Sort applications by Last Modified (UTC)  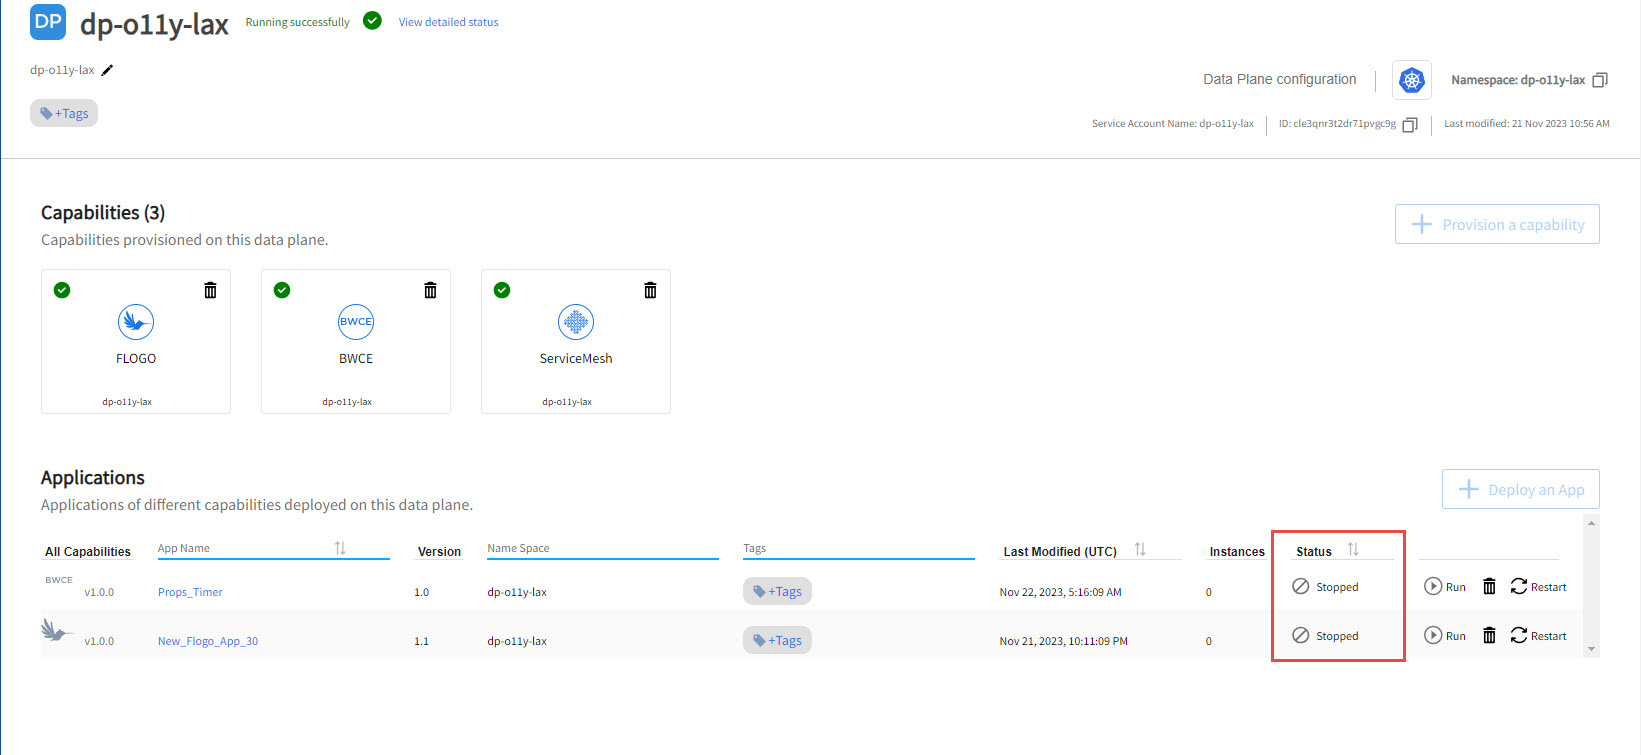click(x=1140, y=549)
